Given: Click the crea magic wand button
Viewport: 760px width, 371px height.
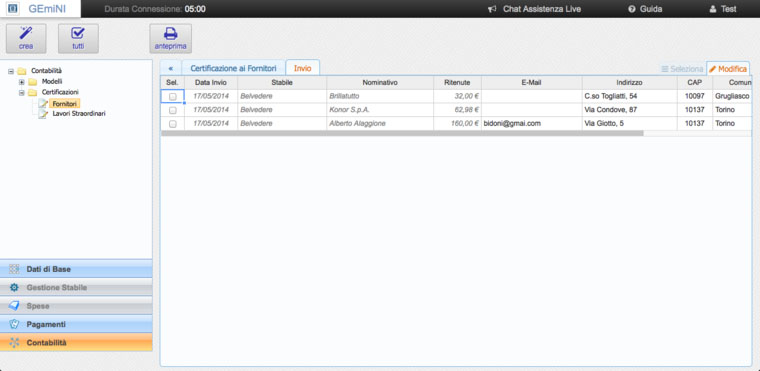Looking at the screenshot, I should click(26, 38).
